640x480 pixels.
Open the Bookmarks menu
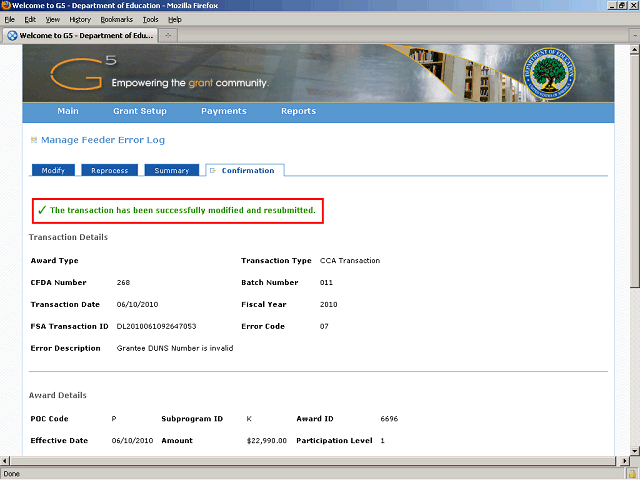tap(116, 20)
